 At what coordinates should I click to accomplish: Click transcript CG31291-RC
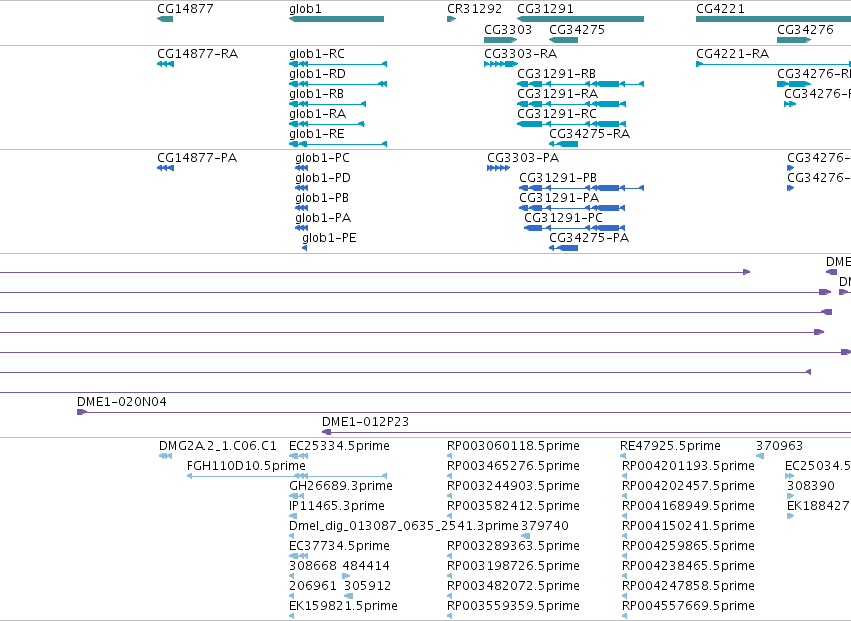[557, 114]
